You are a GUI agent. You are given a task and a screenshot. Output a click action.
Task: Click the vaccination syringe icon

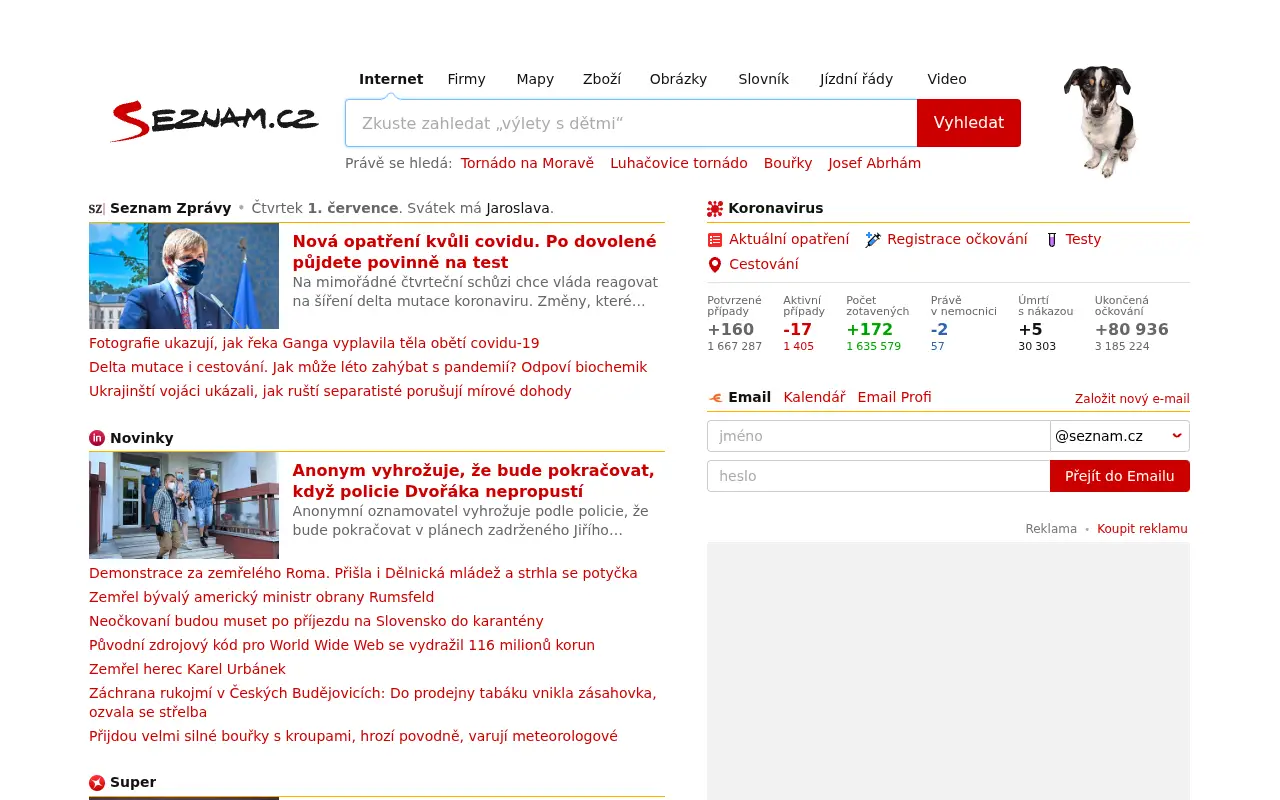pyautogui.click(x=873, y=239)
